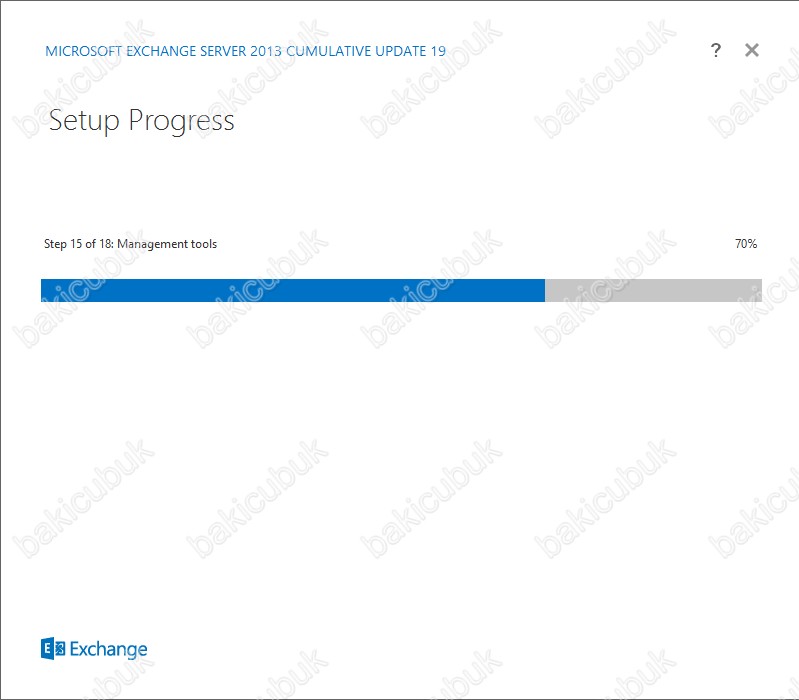The width and height of the screenshot is (799, 700).
Task: Open help via the question mark icon
Action: pos(715,50)
